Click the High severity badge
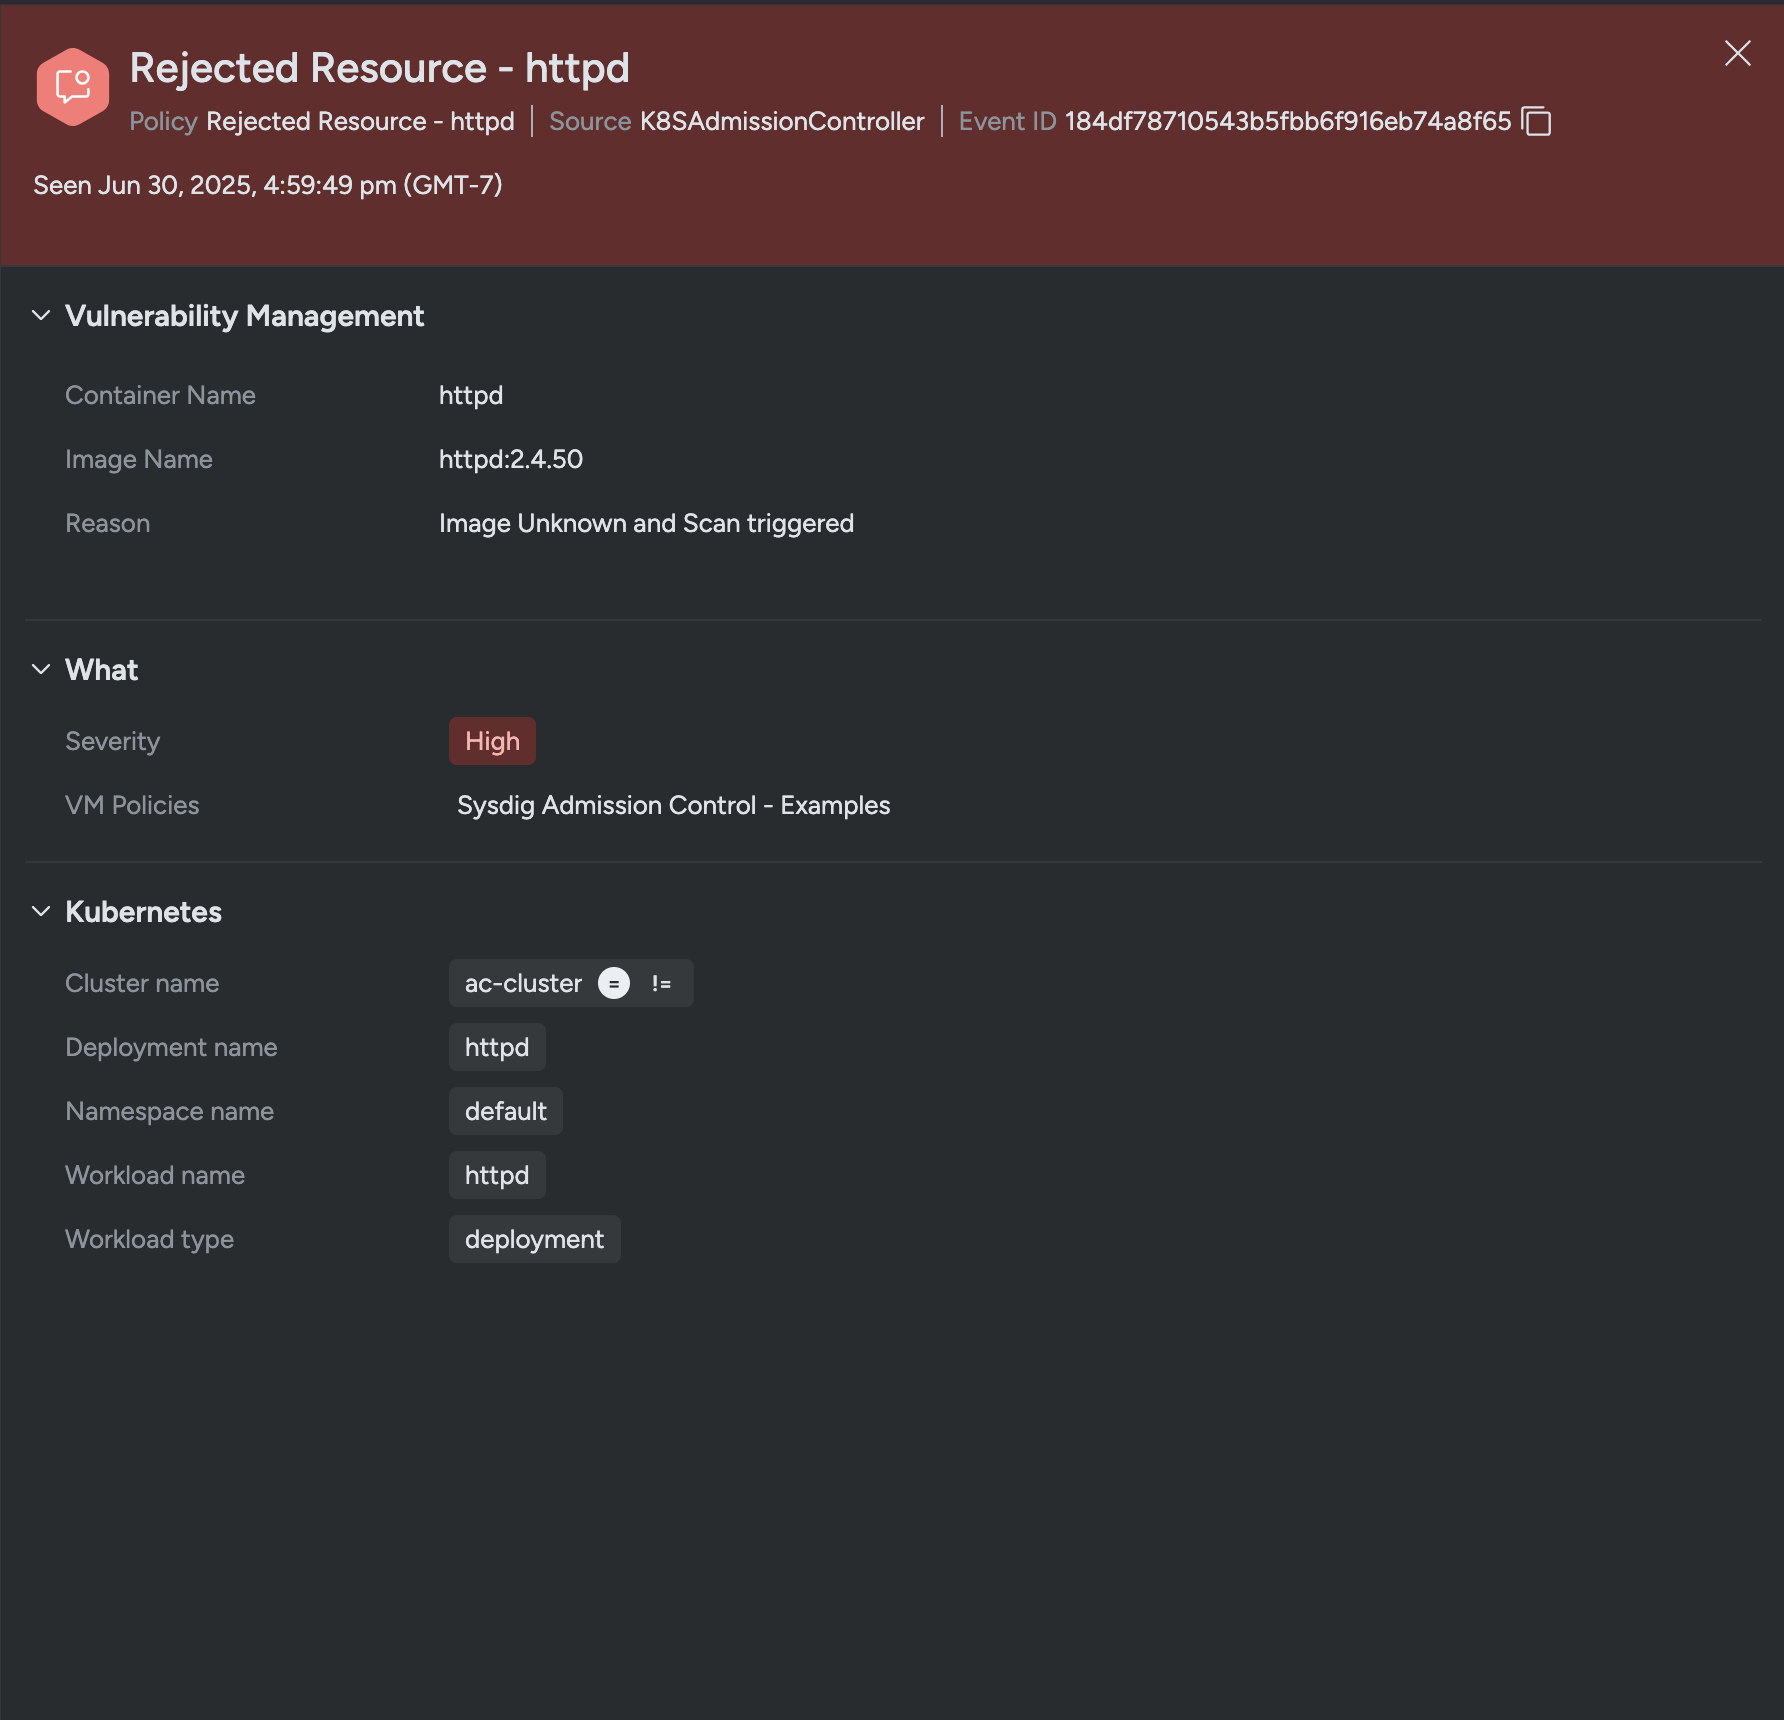Viewport: 1784px width, 1720px height. (x=492, y=741)
